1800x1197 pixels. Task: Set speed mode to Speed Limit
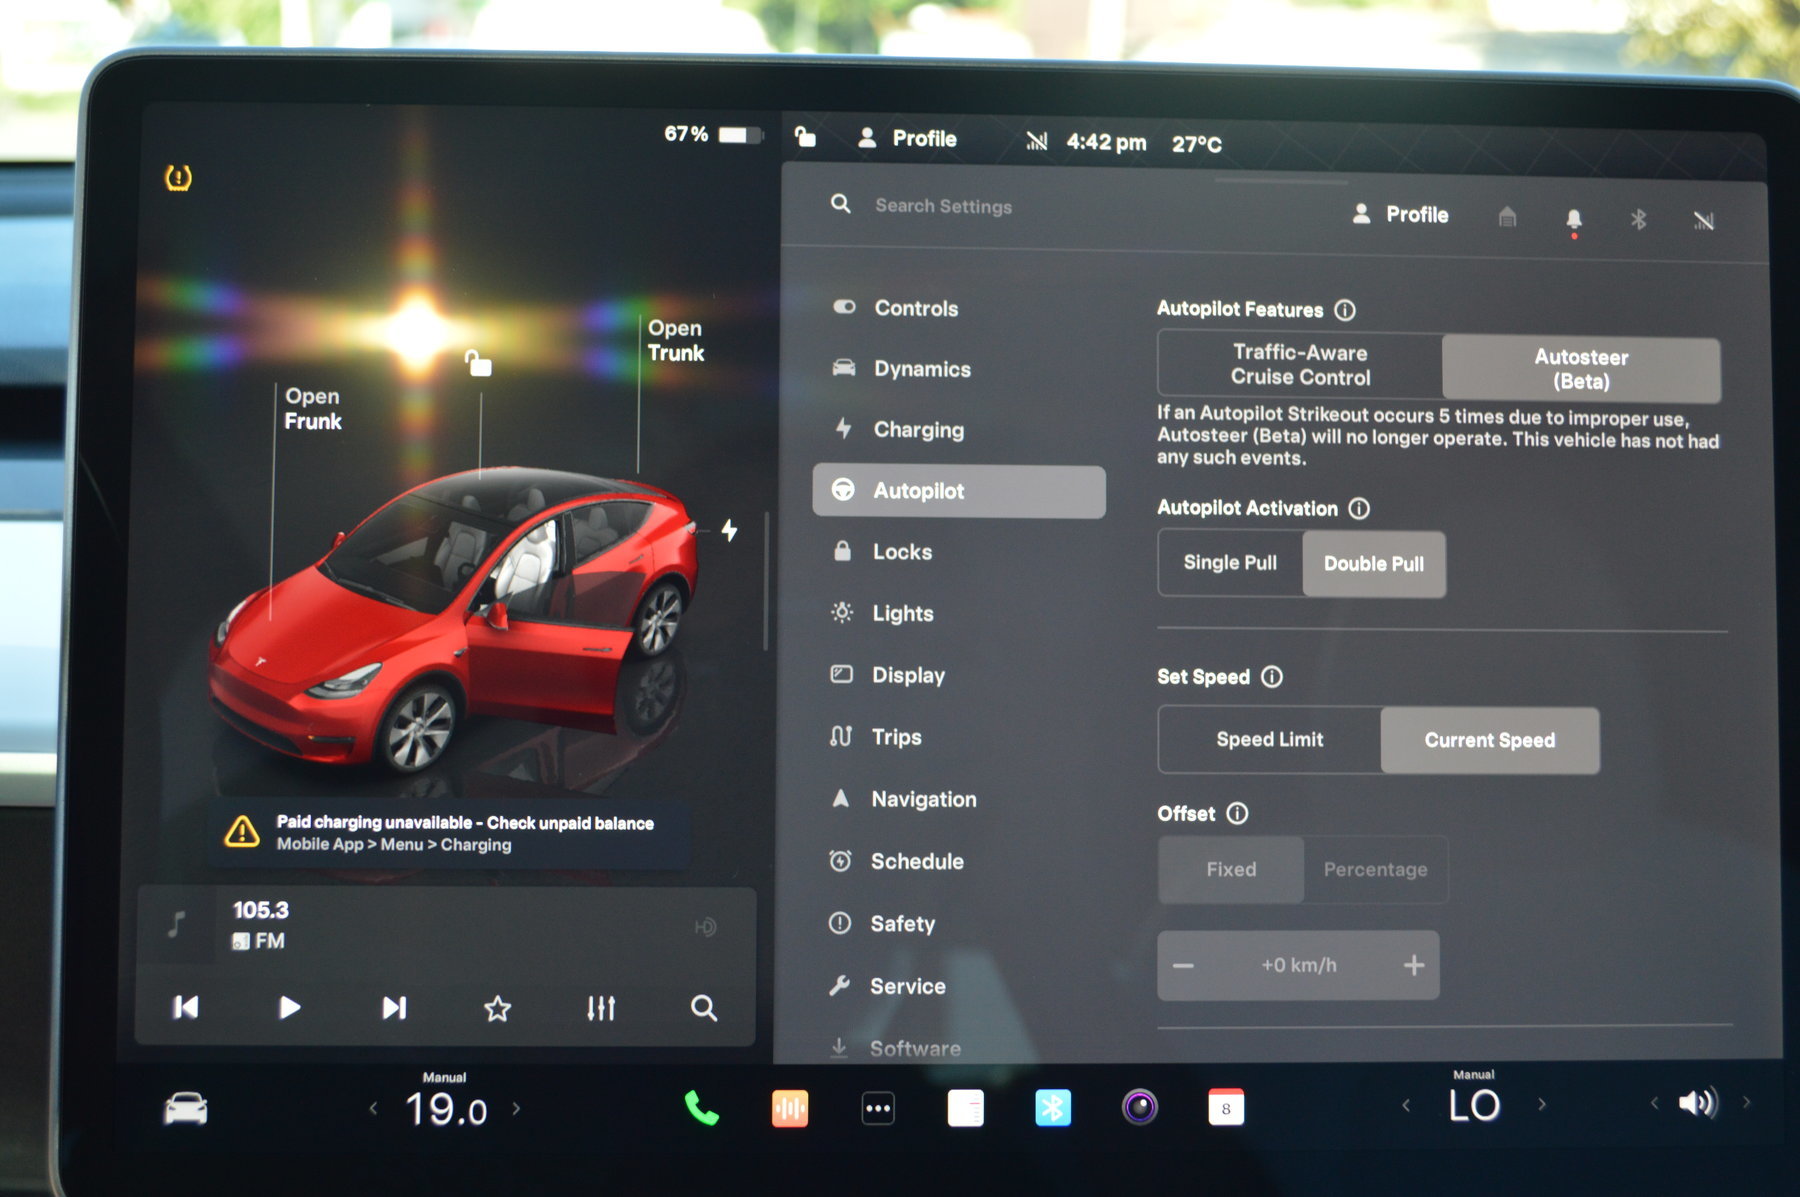[1269, 740]
